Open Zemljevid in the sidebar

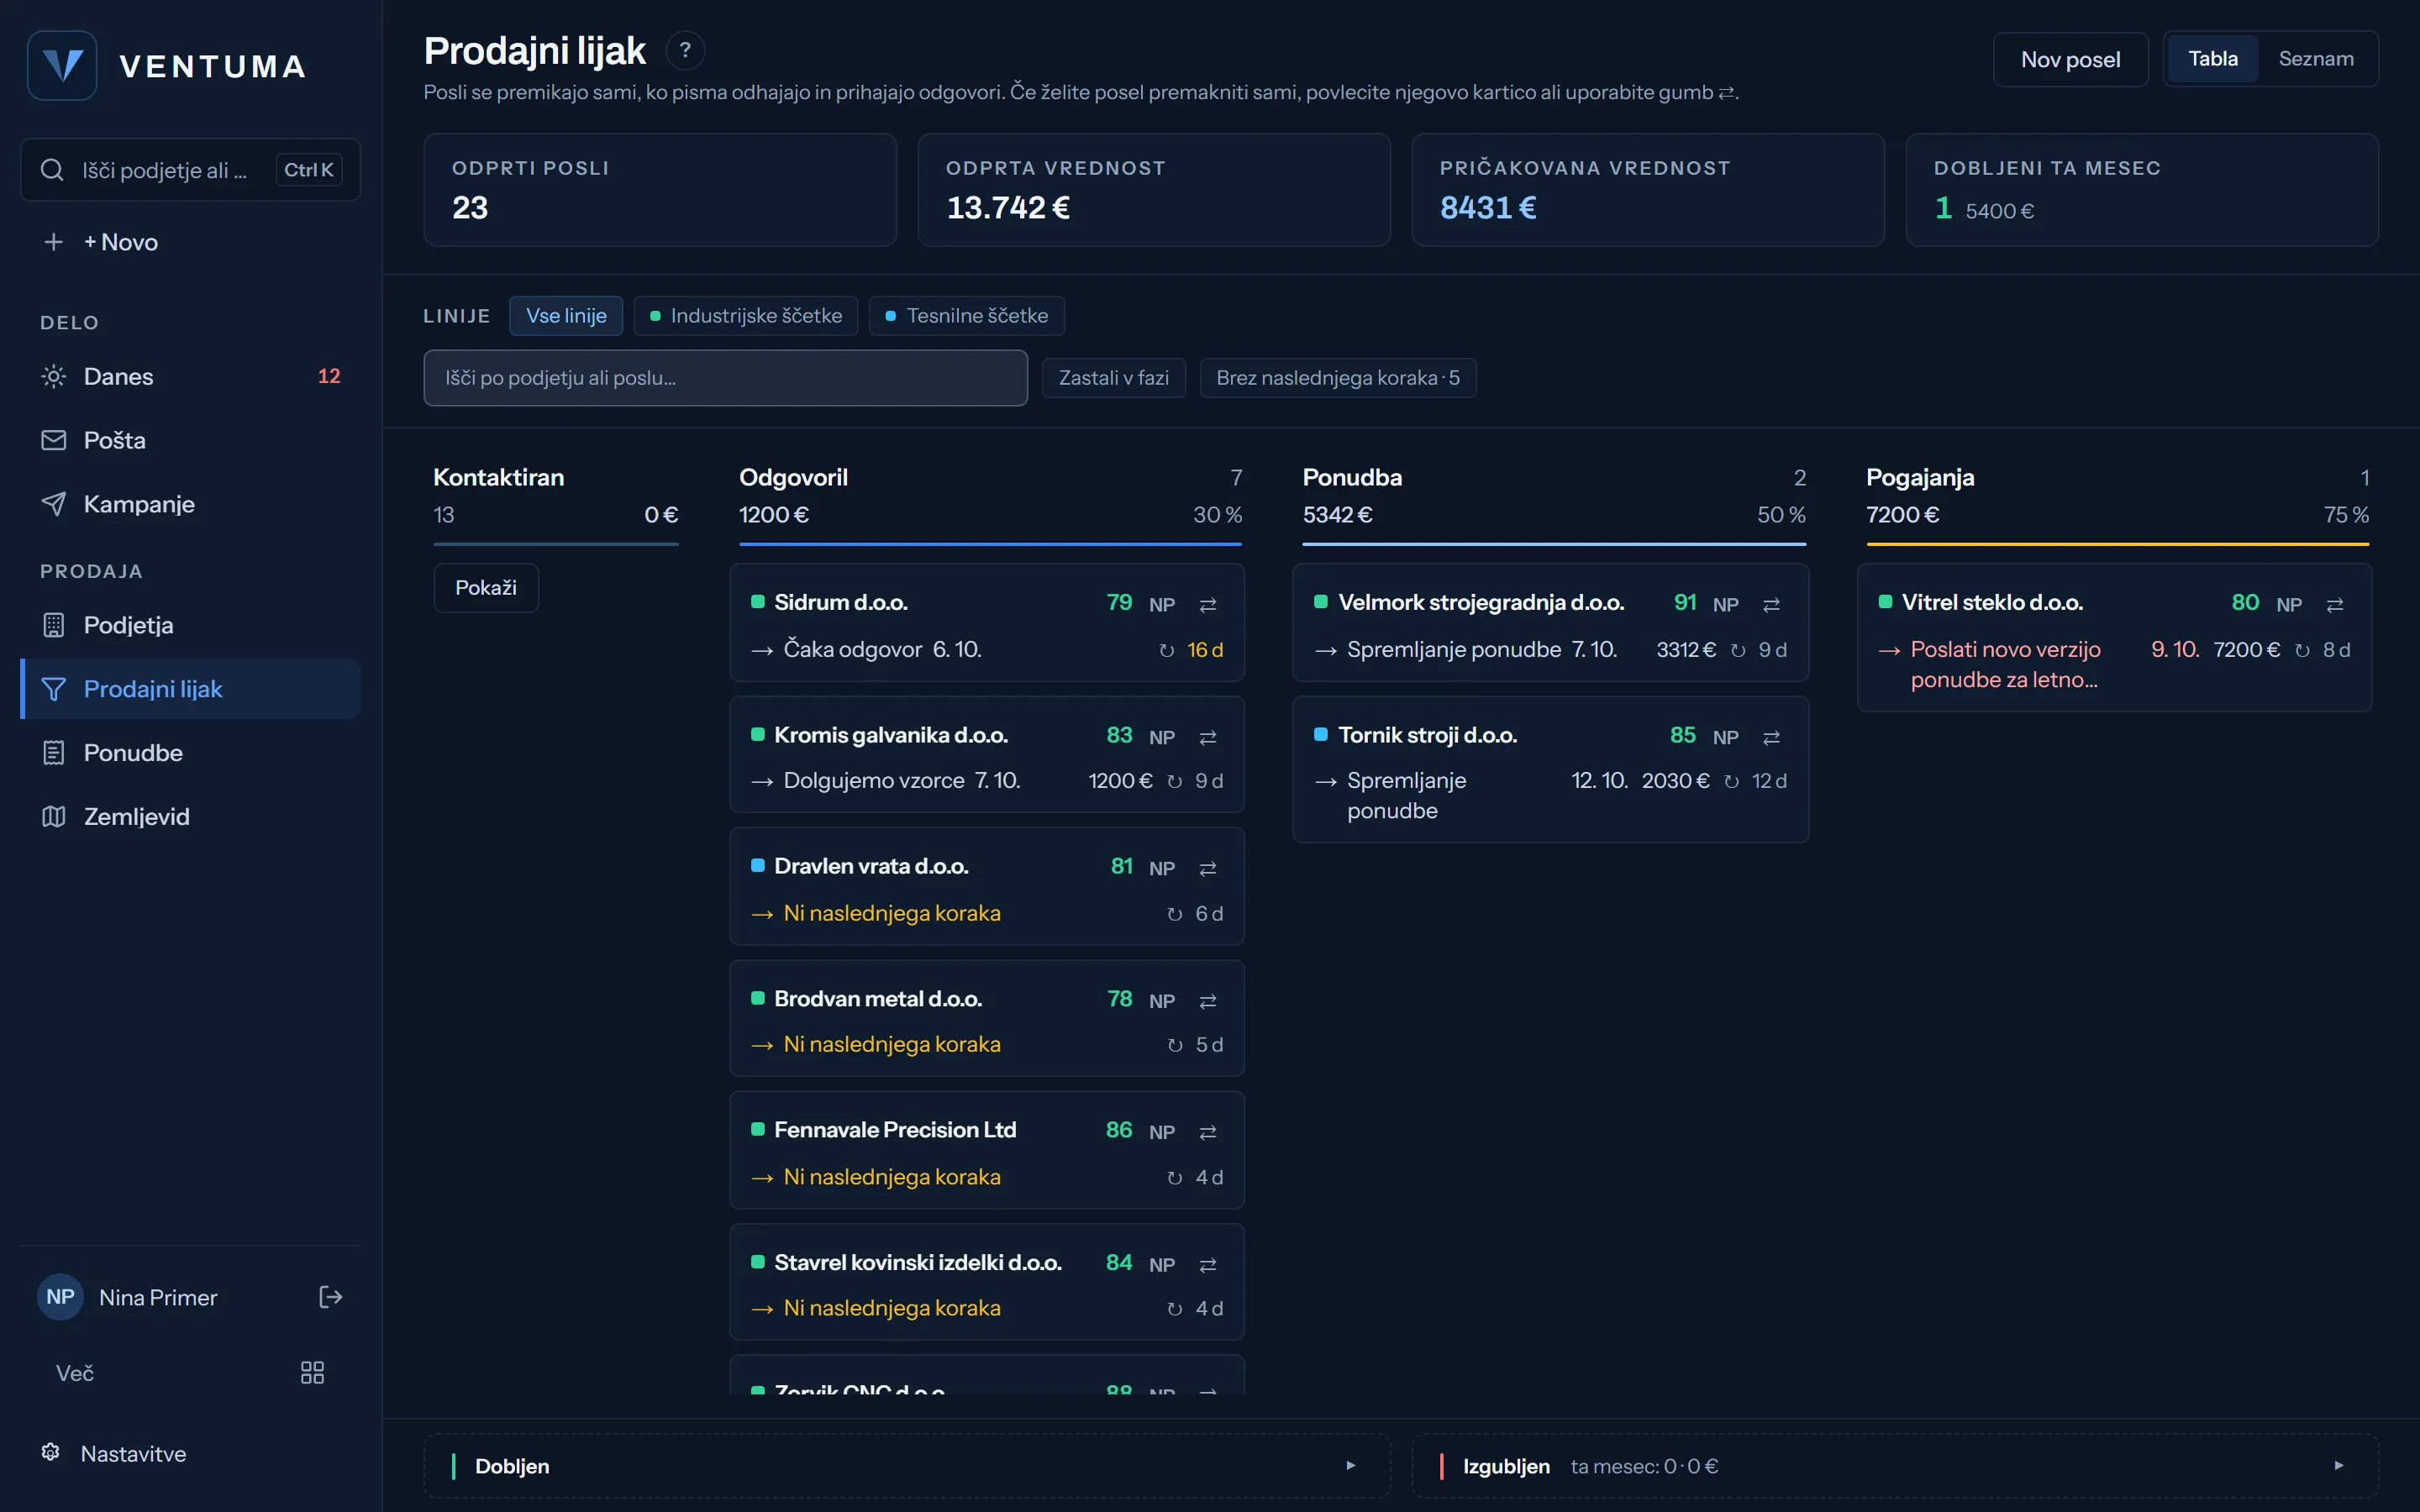click(190, 817)
